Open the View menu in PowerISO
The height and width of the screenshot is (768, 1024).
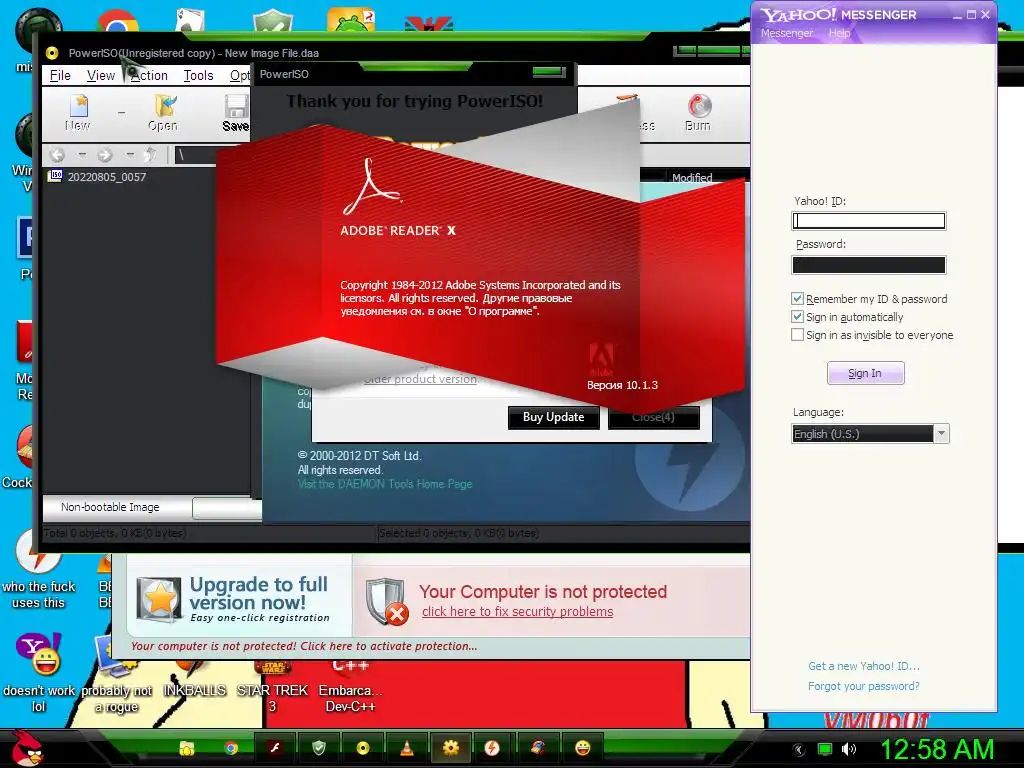[101, 76]
